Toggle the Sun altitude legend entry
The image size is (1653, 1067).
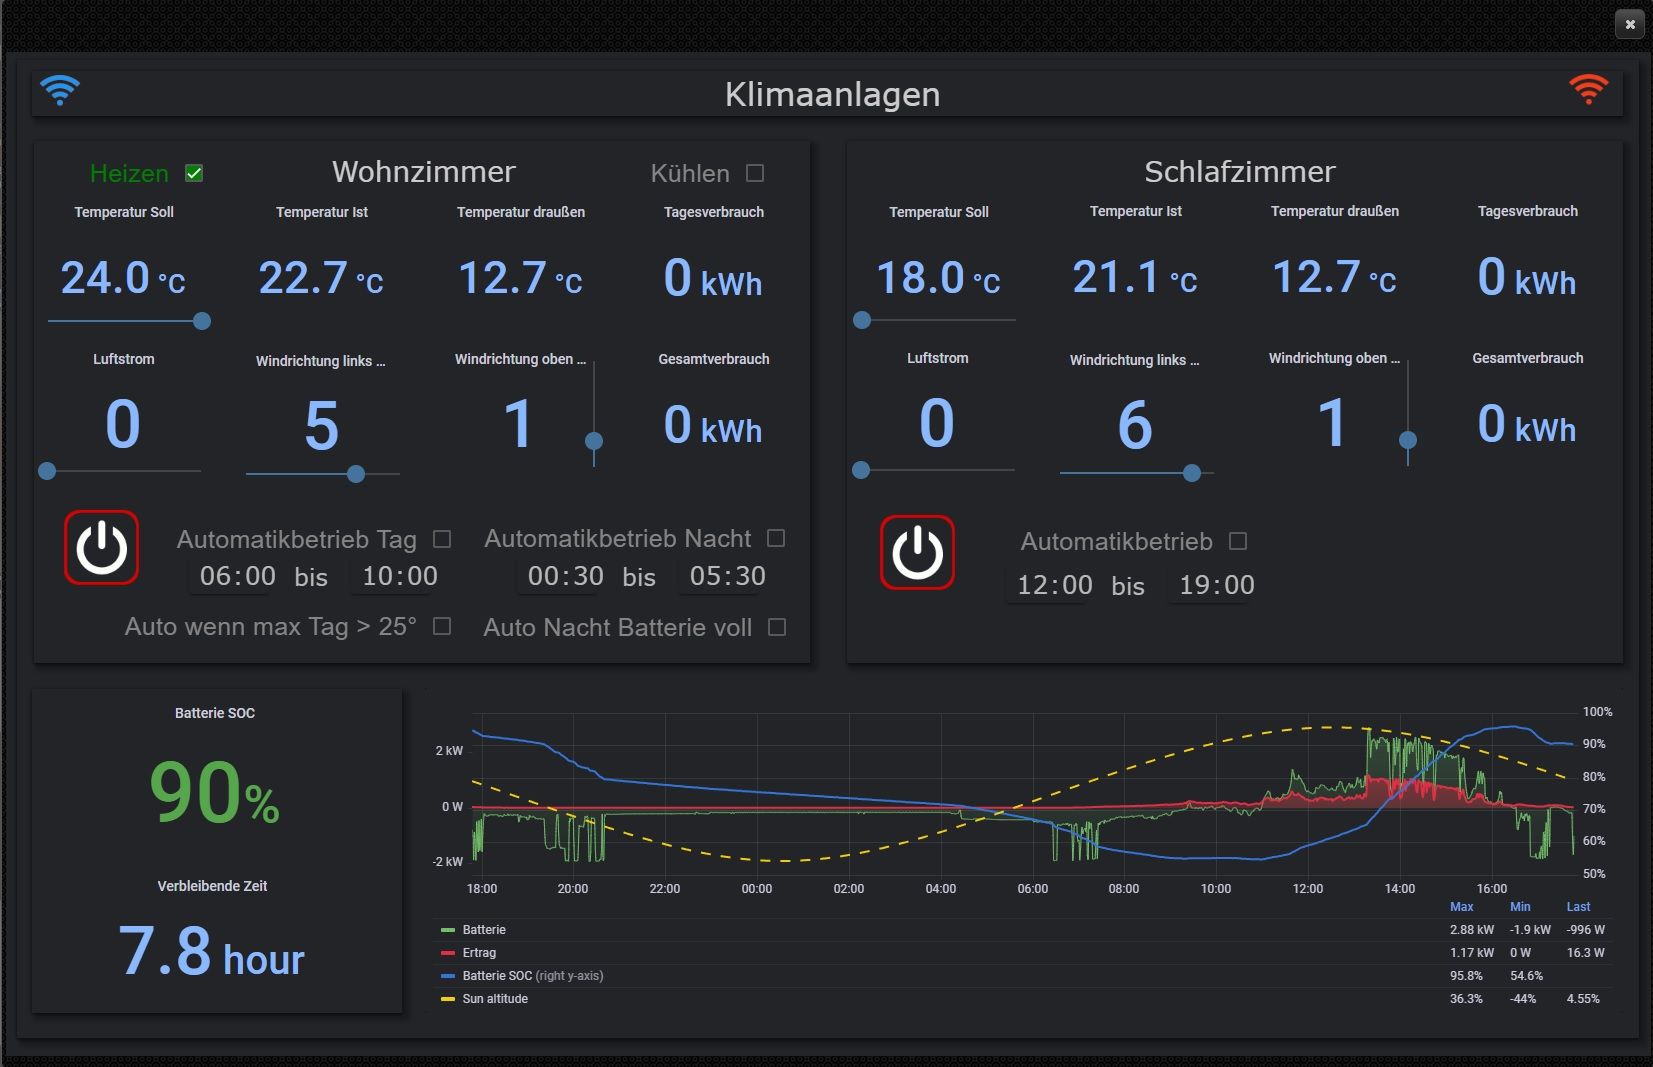pos(495,999)
